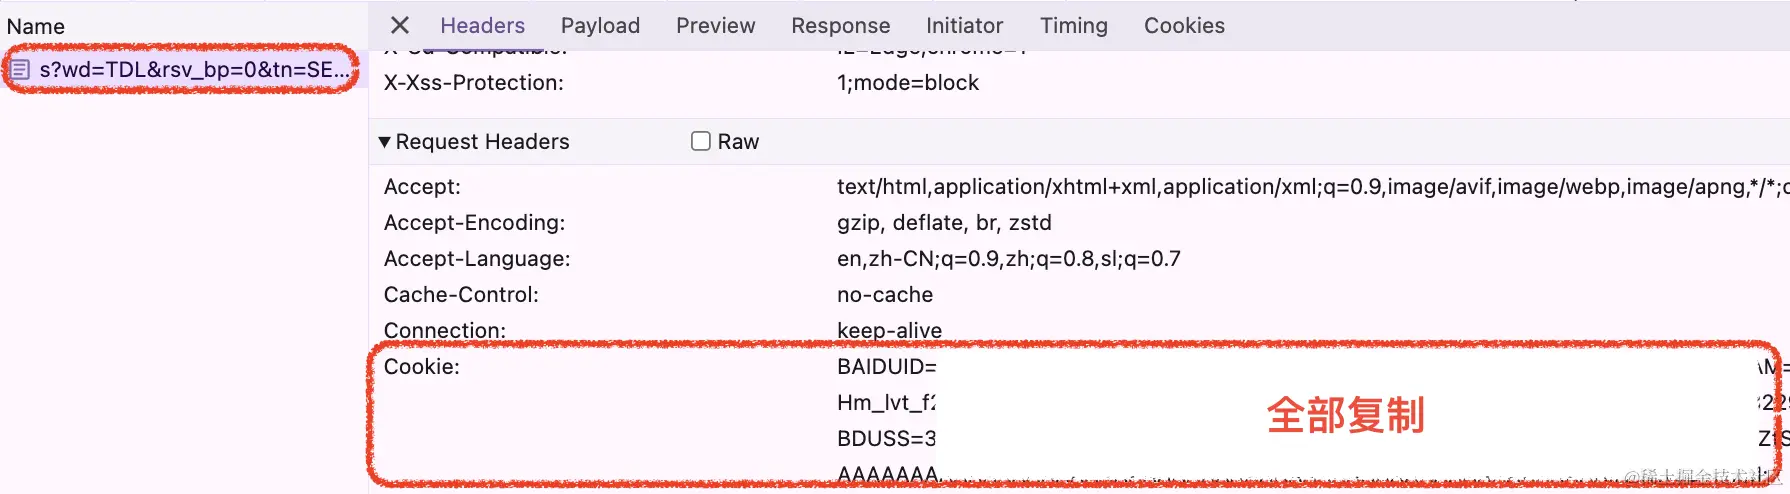Click the Cookie header name
Viewport: 1790px width, 494px height.
pyautogui.click(x=422, y=366)
